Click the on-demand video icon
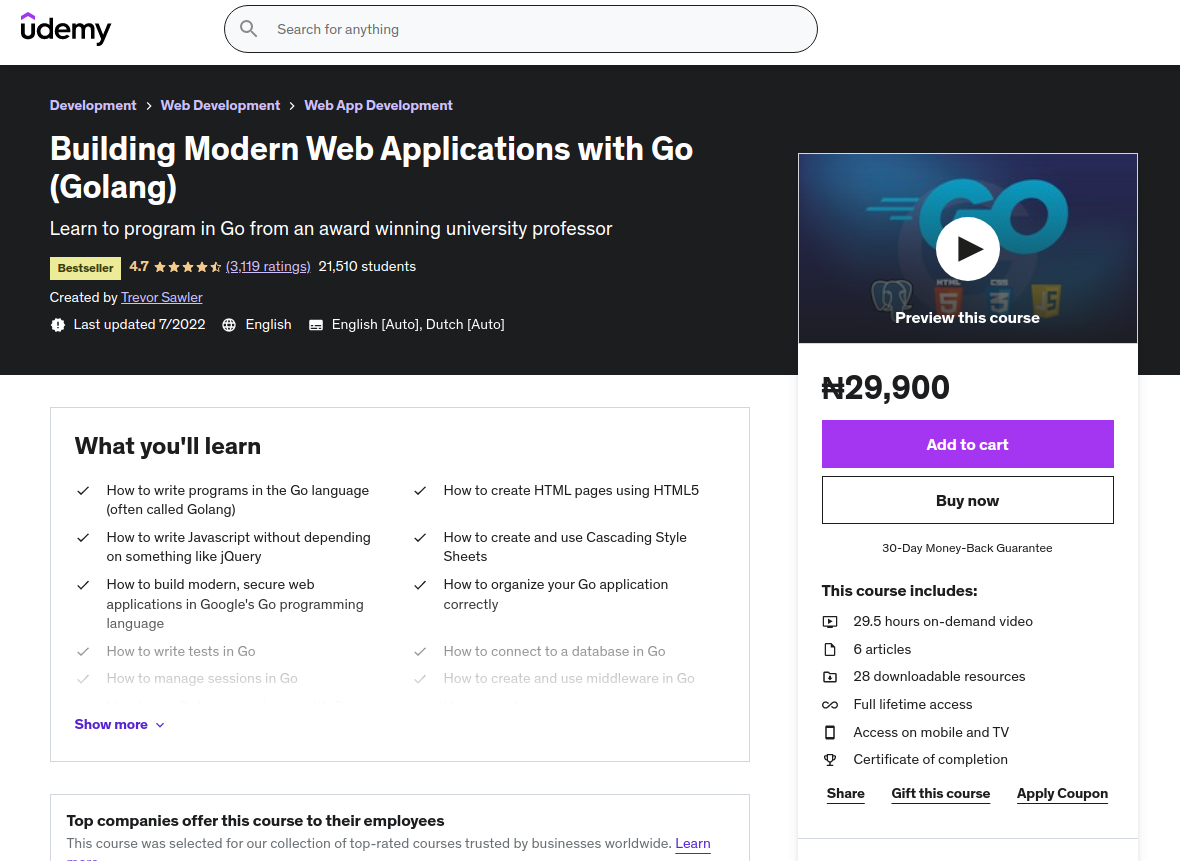The width and height of the screenshot is (1180, 861). (x=830, y=622)
